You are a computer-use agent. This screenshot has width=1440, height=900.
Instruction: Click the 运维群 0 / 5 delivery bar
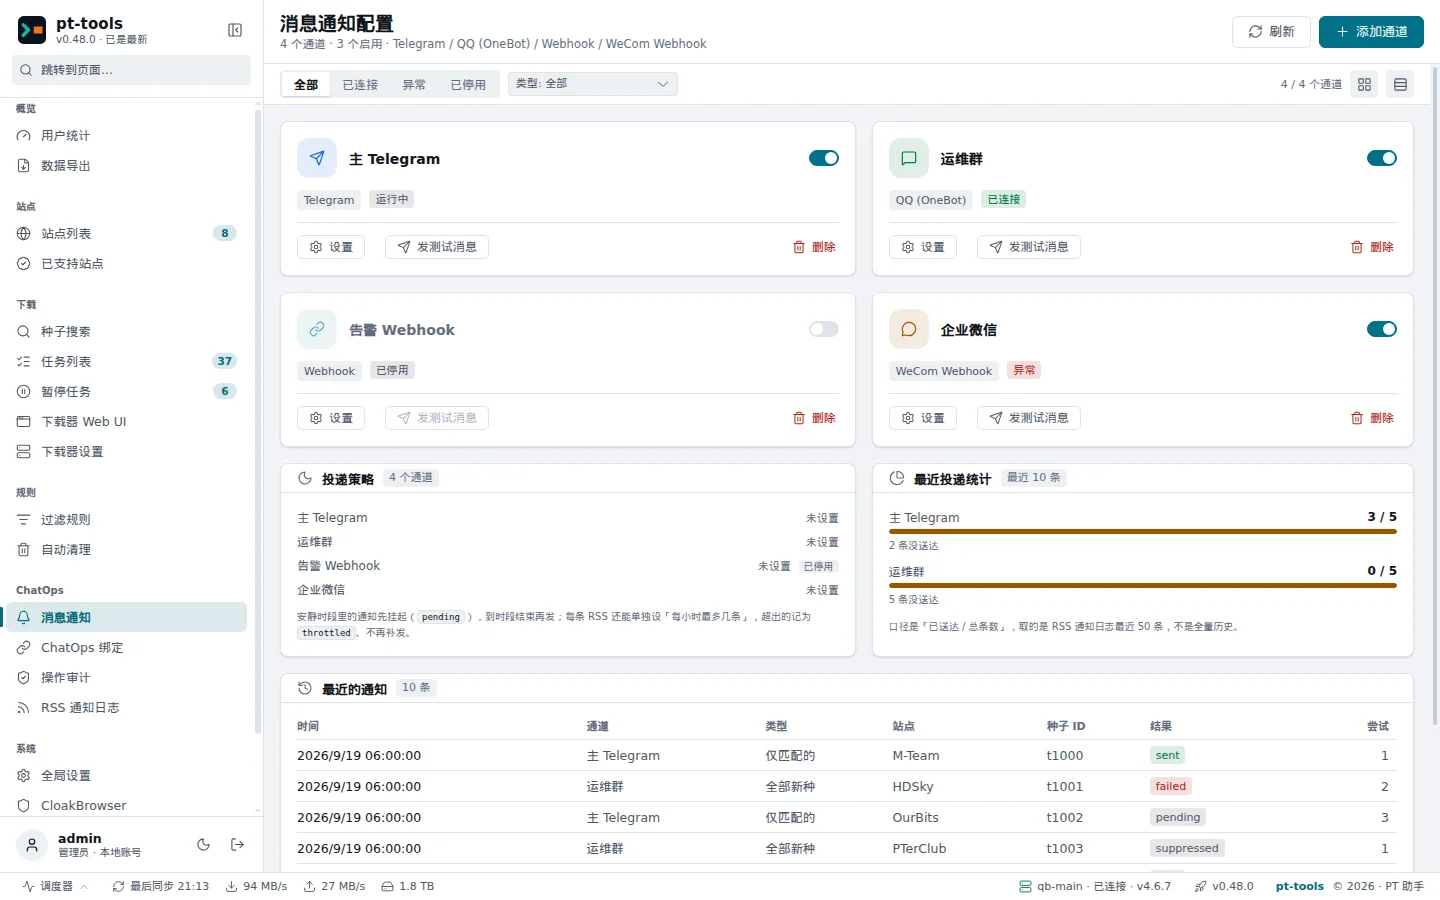point(1143,586)
